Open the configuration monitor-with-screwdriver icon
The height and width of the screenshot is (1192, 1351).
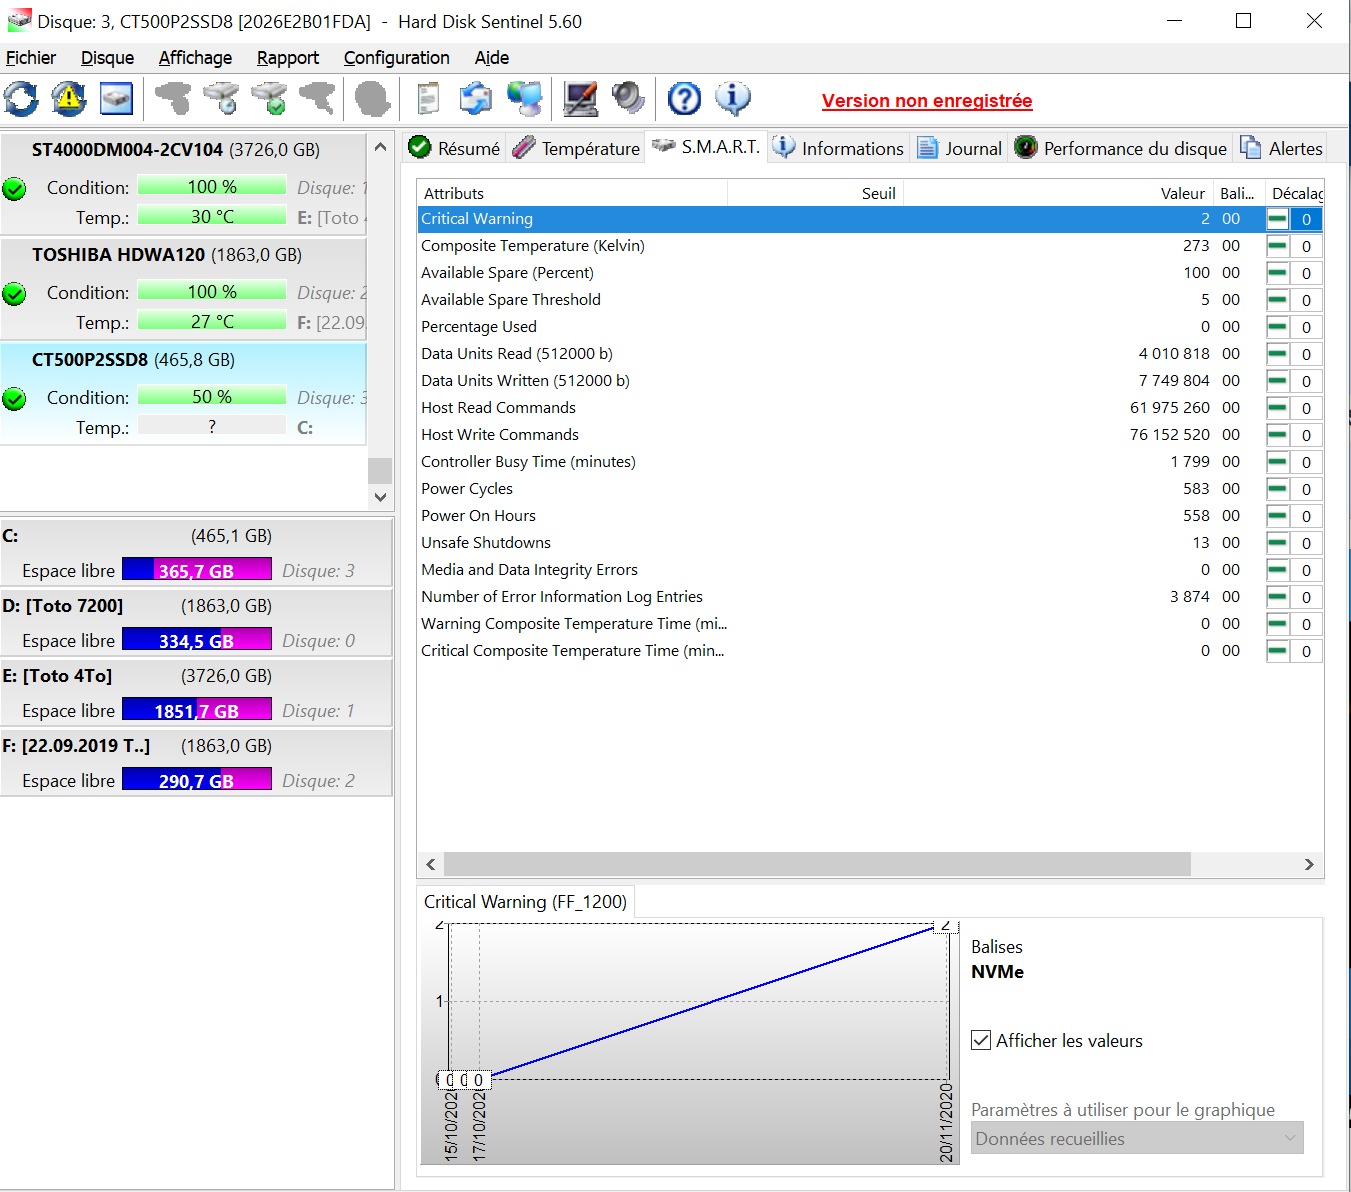580,99
